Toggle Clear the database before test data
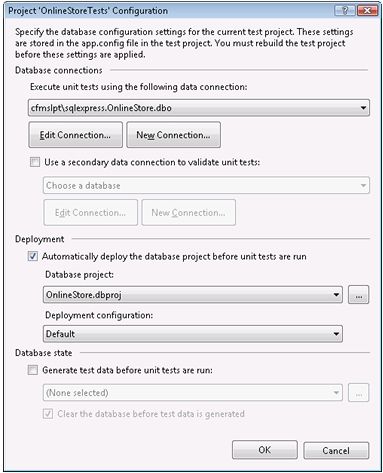383x473 pixels. (x=48, y=414)
